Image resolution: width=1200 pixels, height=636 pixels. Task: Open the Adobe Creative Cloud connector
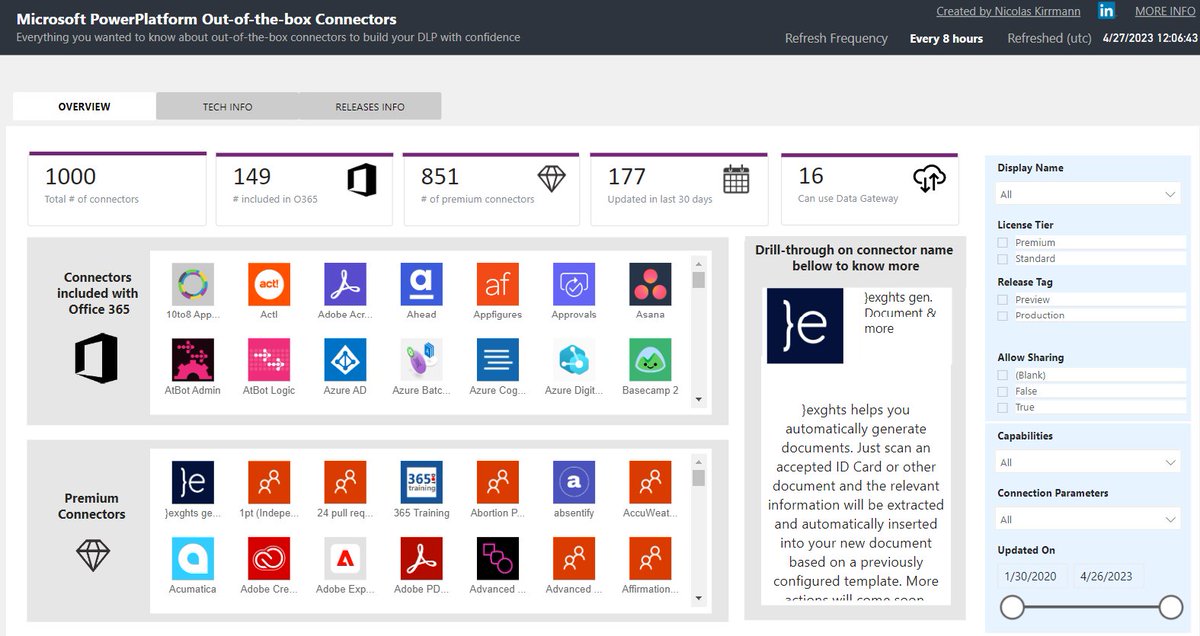pos(269,559)
